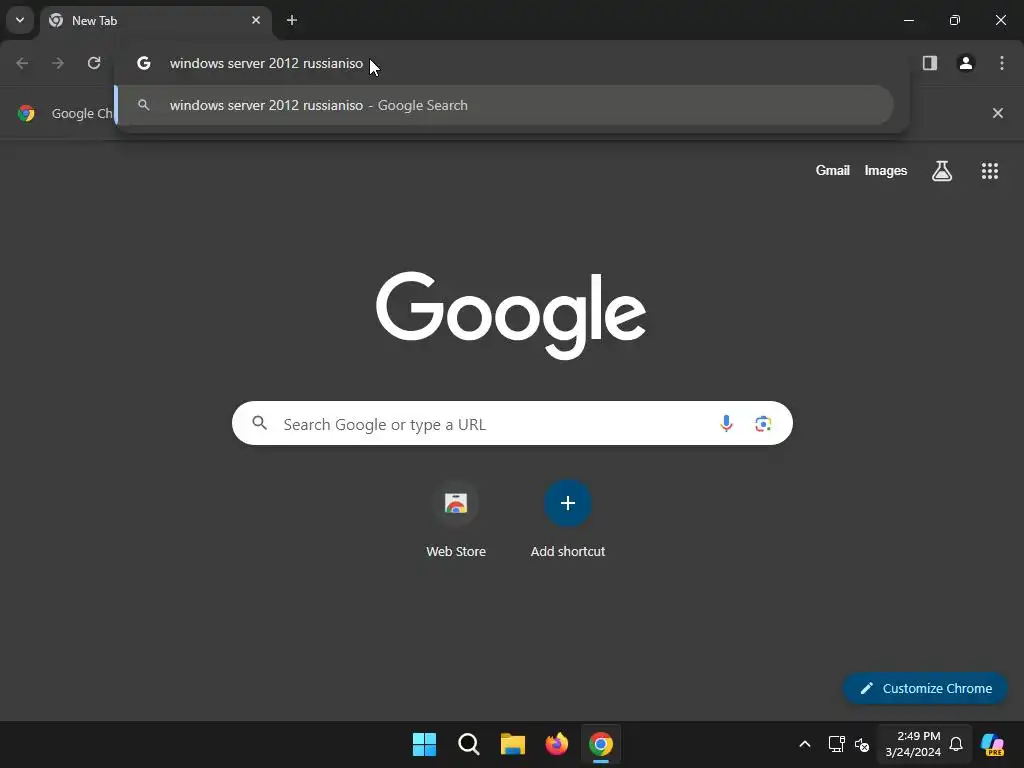Image resolution: width=1024 pixels, height=768 pixels.
Task: Click Customize Chrome button
Action: point(925,688)
